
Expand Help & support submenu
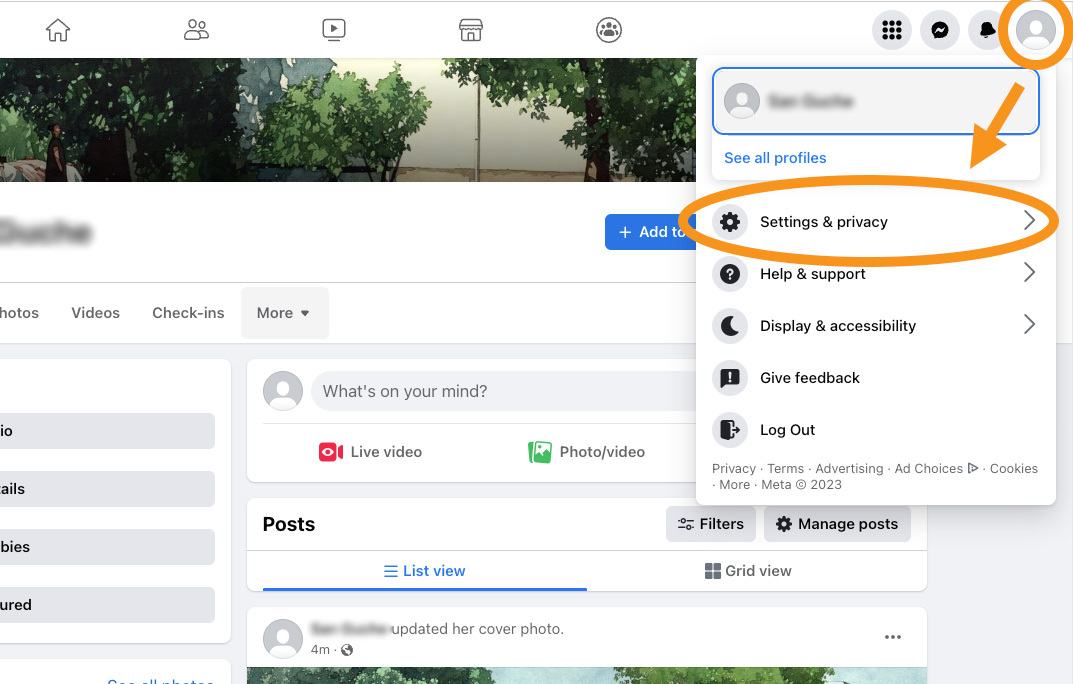click(x=870, y=274)
